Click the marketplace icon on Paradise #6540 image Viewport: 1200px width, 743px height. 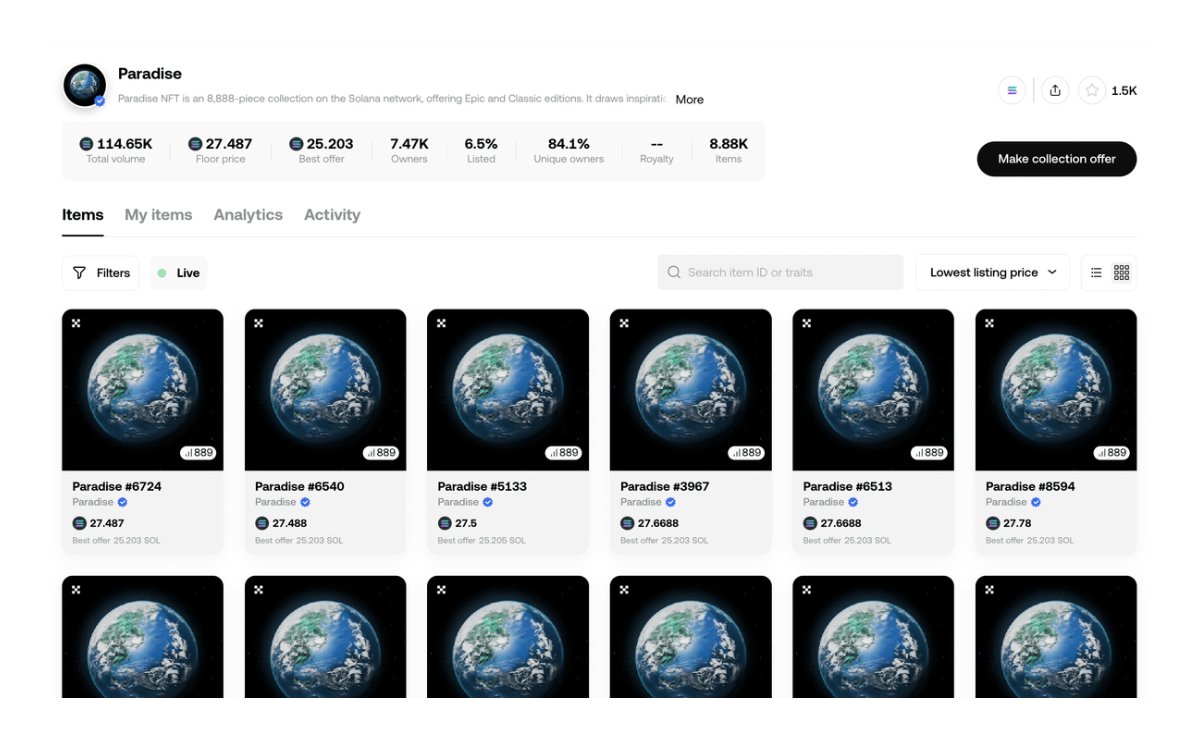click(x=259, y=323)
